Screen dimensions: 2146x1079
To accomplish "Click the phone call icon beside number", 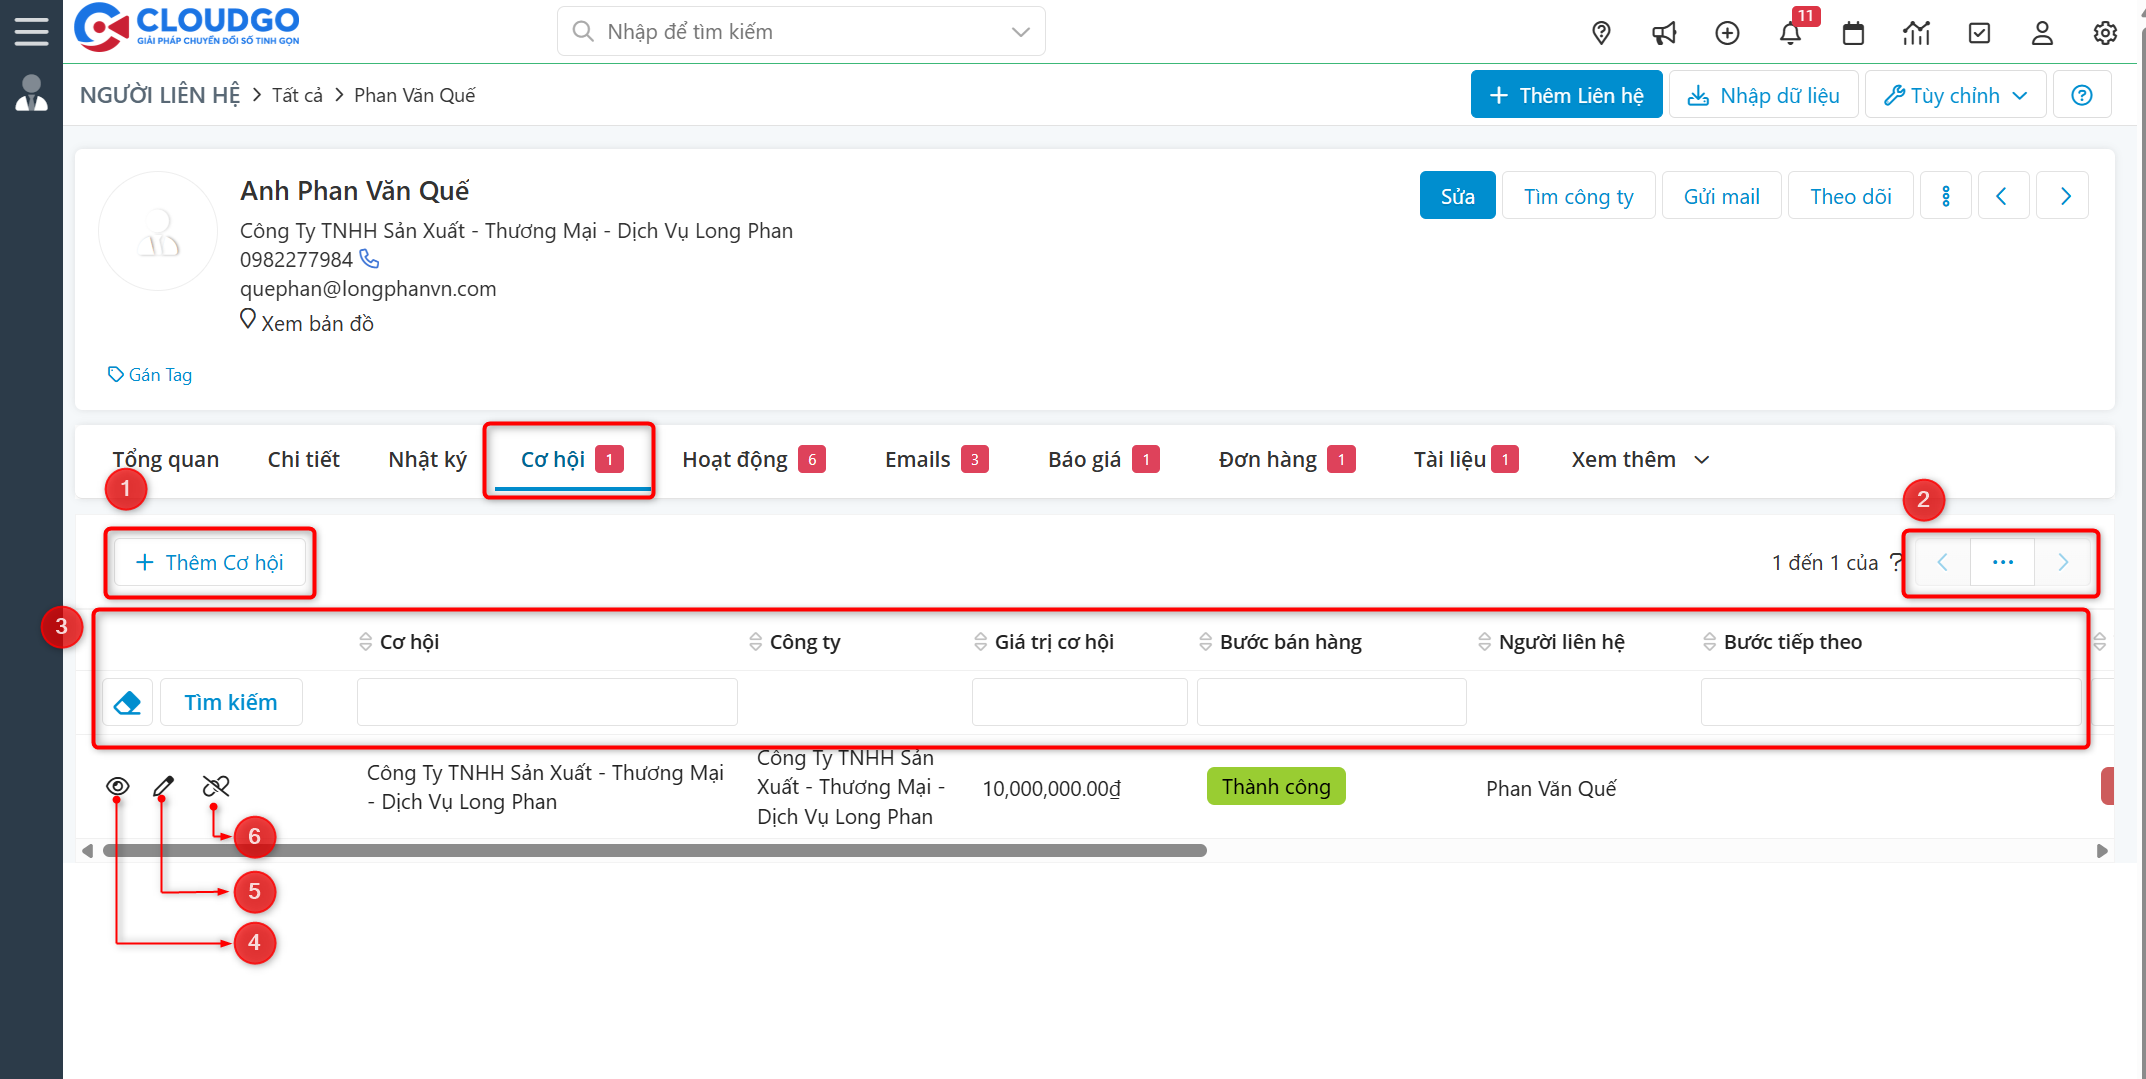I will point(370,259).
